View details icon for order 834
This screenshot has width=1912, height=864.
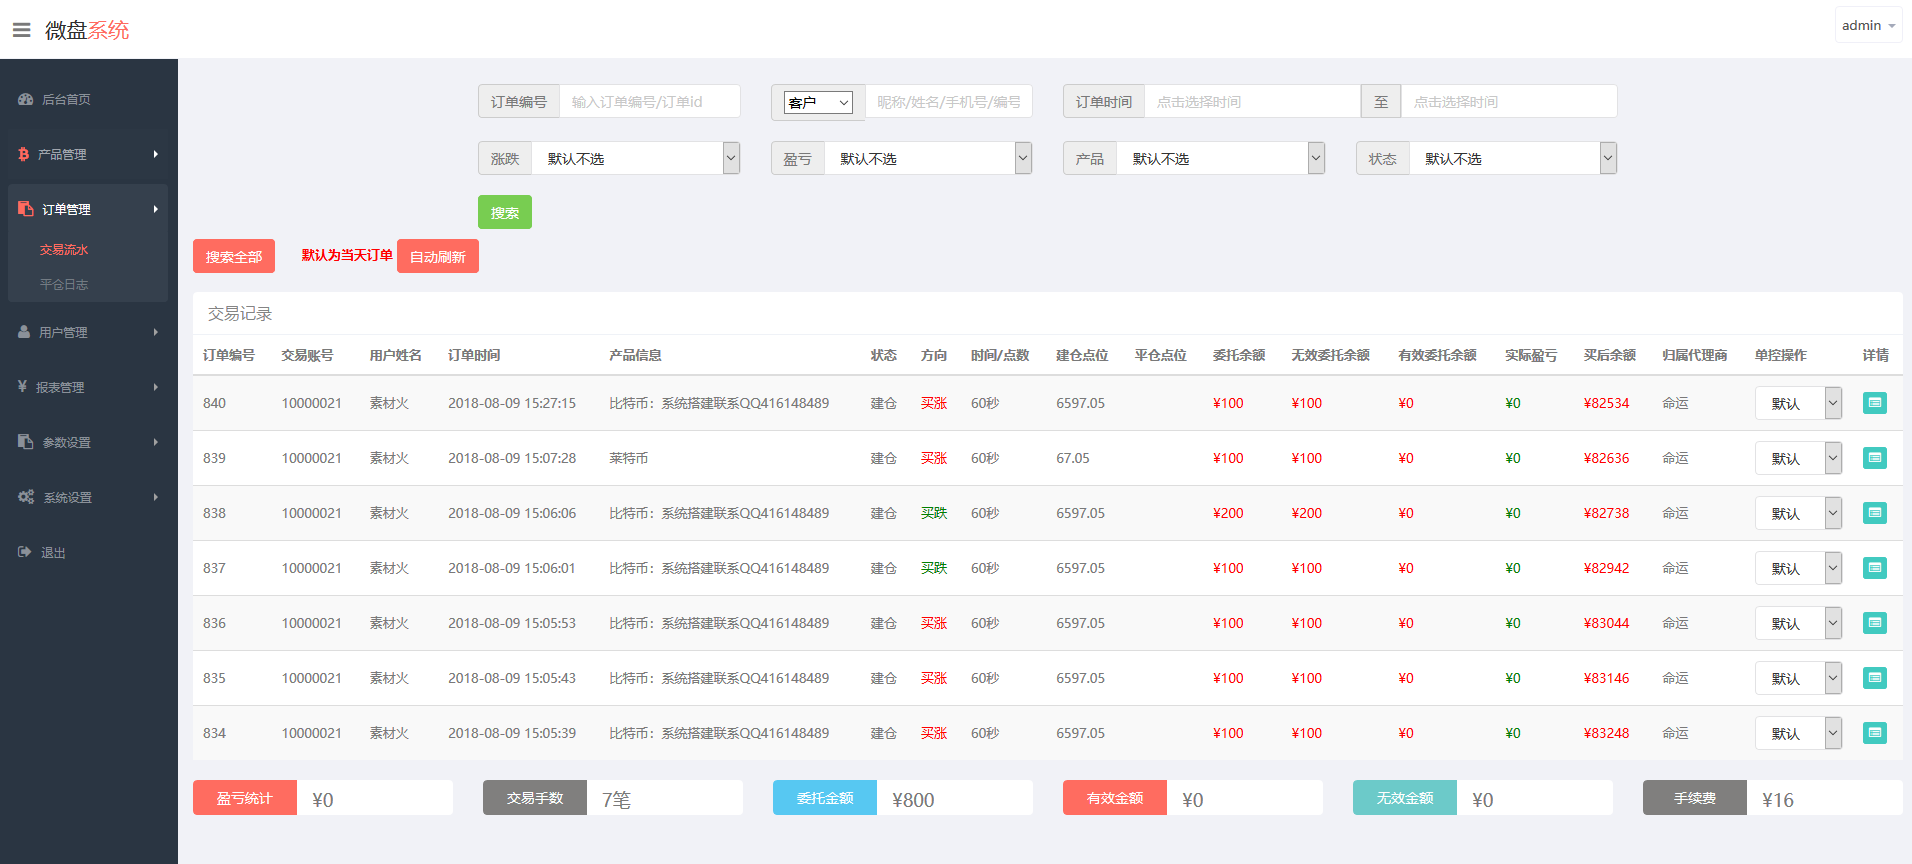pyautogui.click(x=1875, y=733)
